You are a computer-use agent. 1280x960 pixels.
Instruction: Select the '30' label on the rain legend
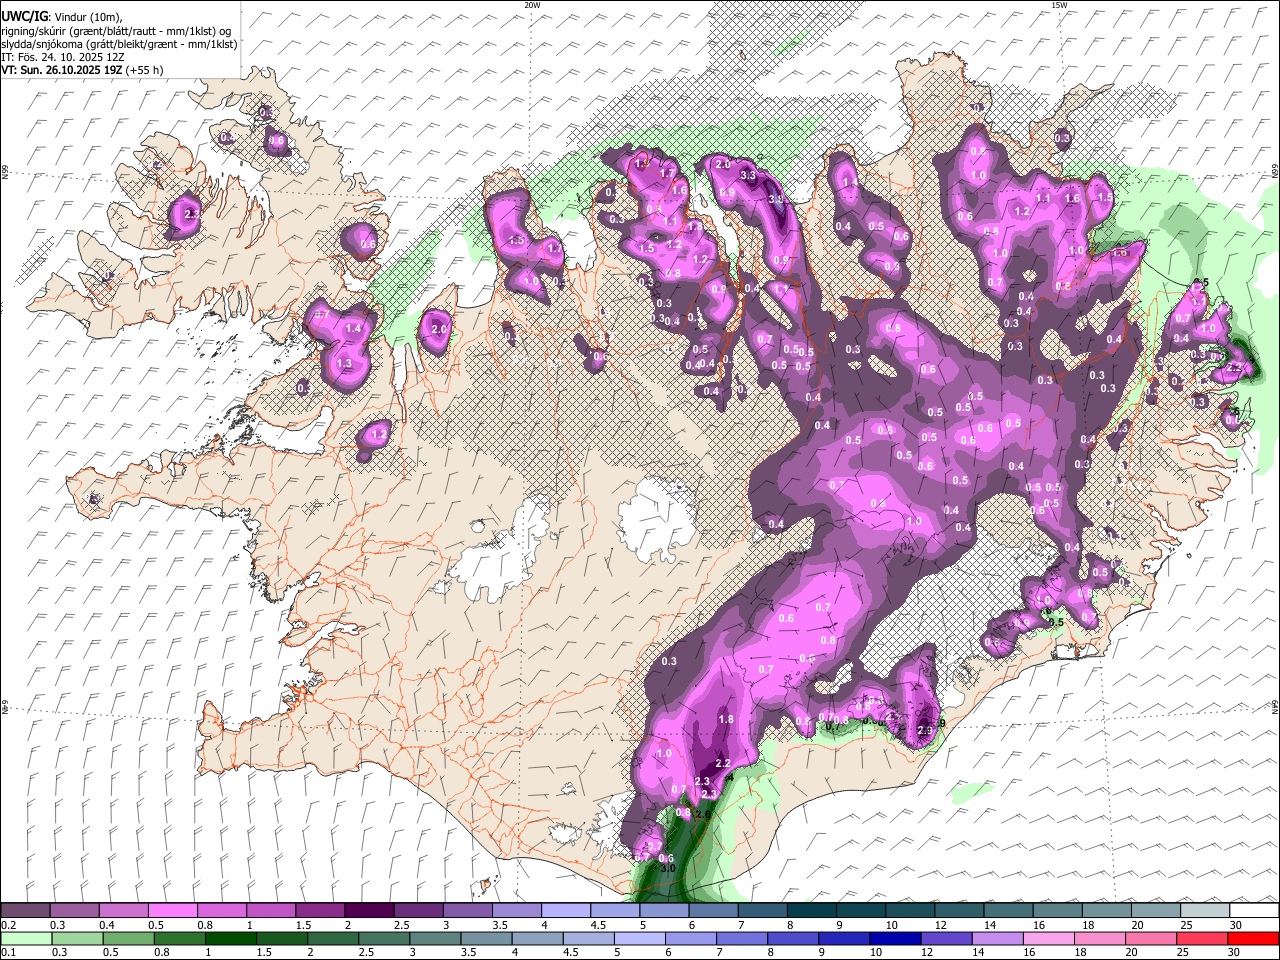[x=1236, y=953]
